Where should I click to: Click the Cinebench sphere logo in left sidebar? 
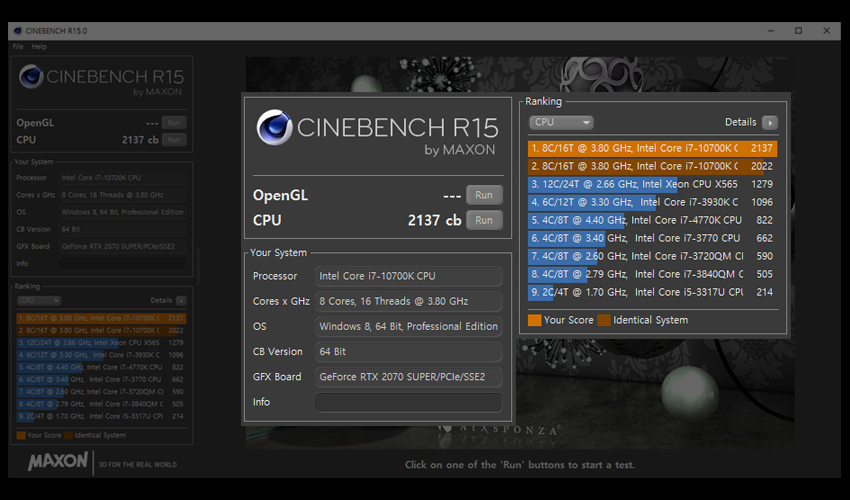pos(31,76)
